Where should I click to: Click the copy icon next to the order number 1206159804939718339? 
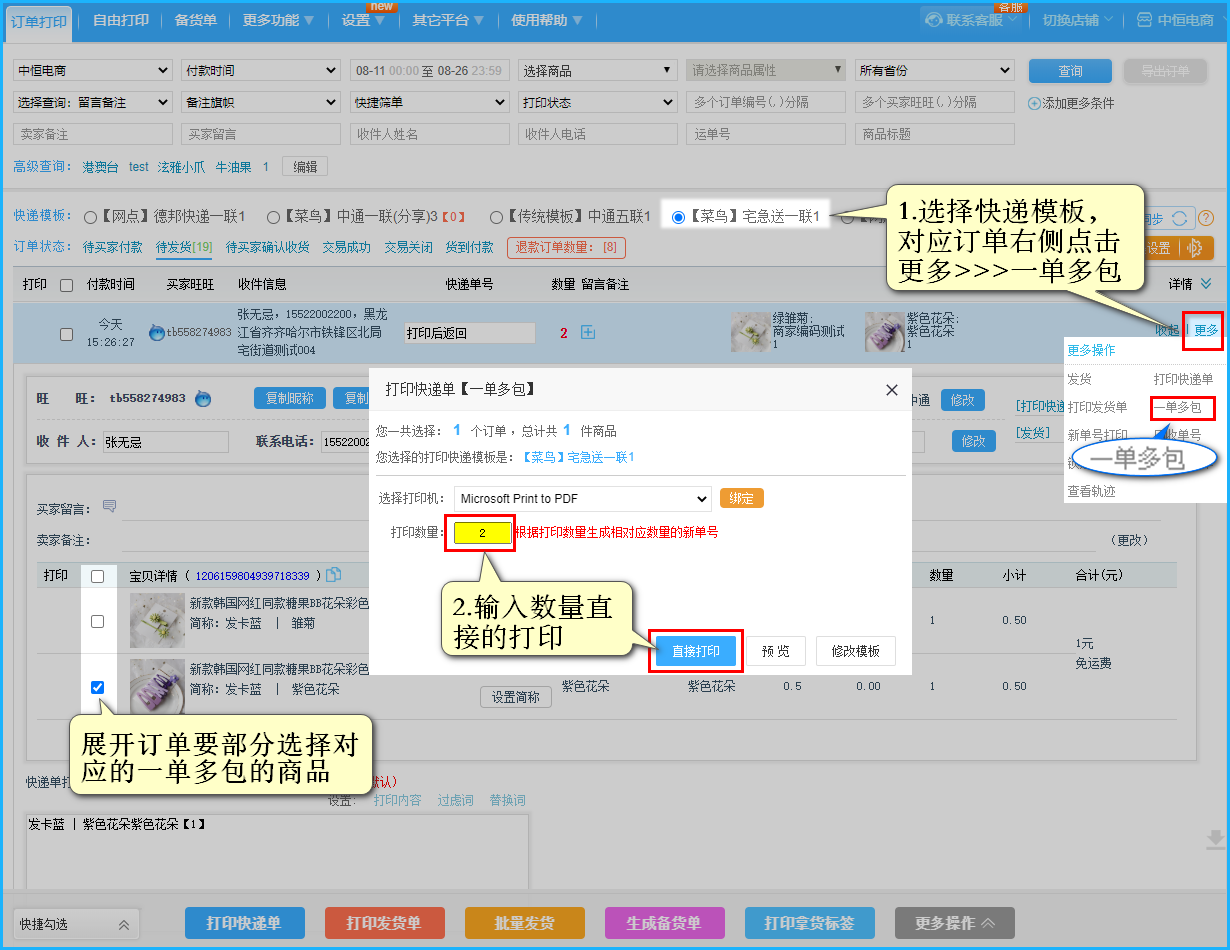[334, 575]
